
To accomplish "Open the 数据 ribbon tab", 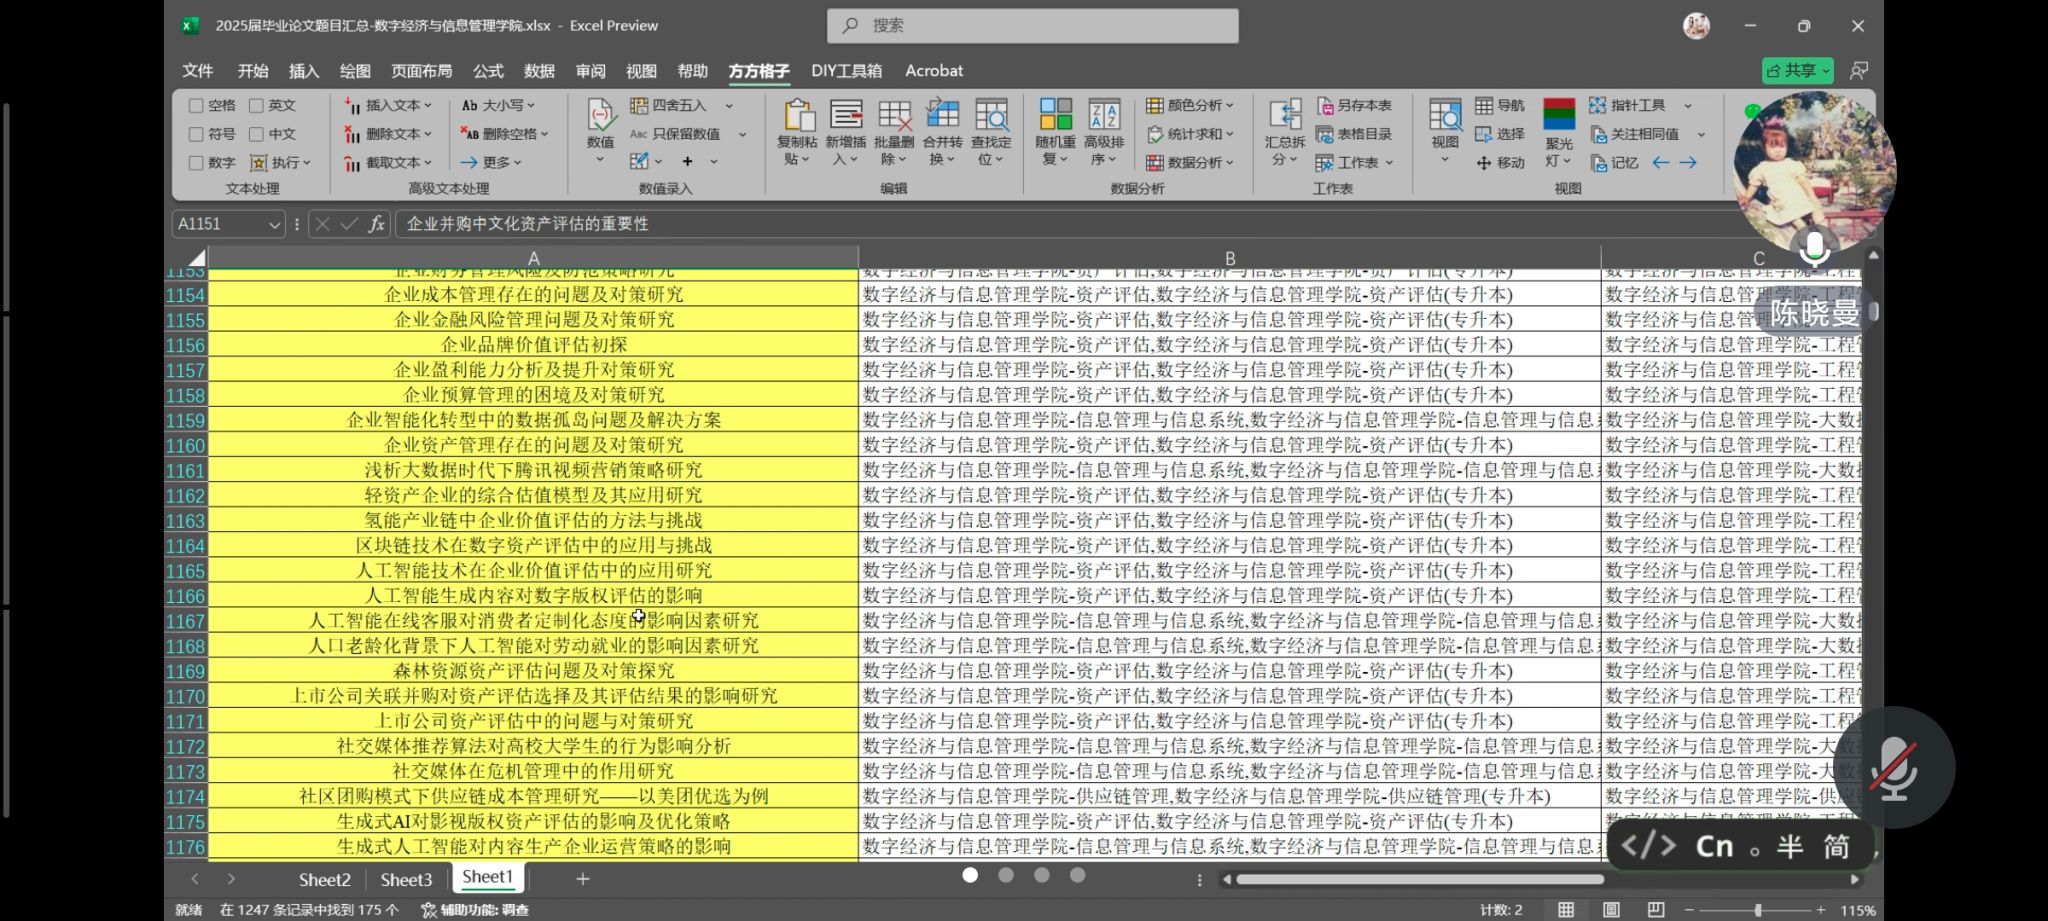I will click(539, 71).
